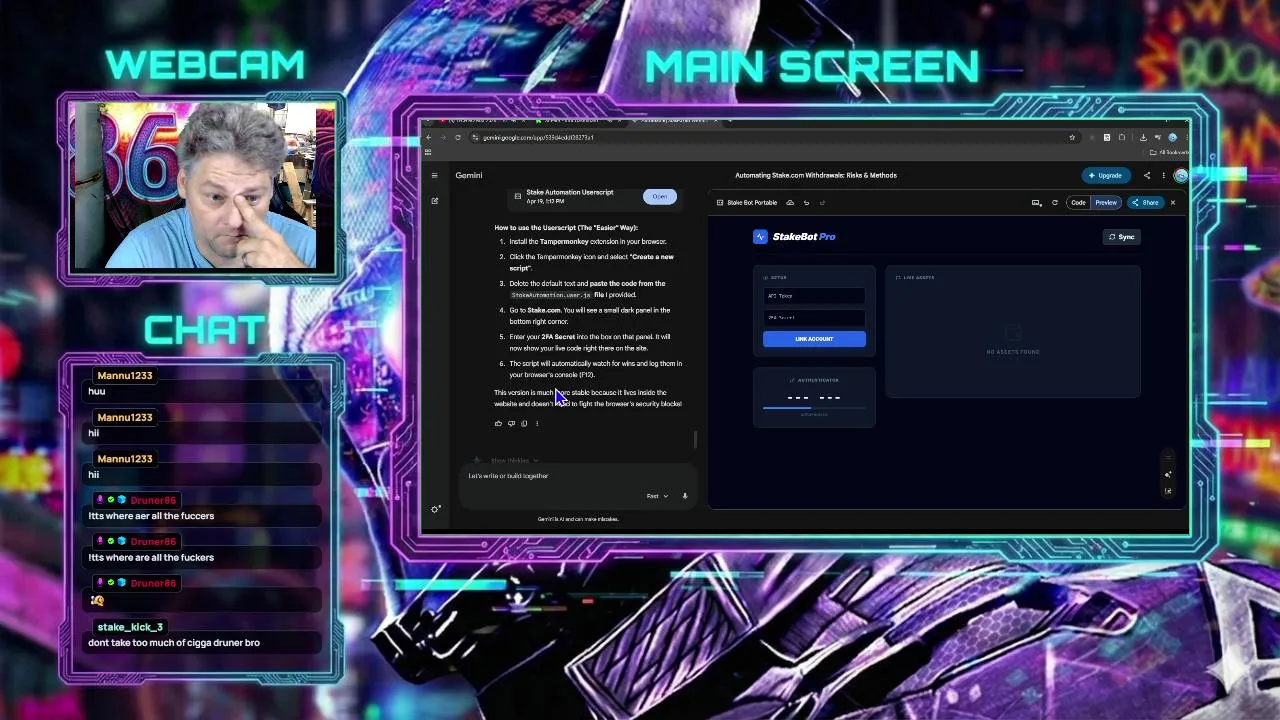Click conversation title Automating Stake.com Withdrawals

(x=816, y=175)
